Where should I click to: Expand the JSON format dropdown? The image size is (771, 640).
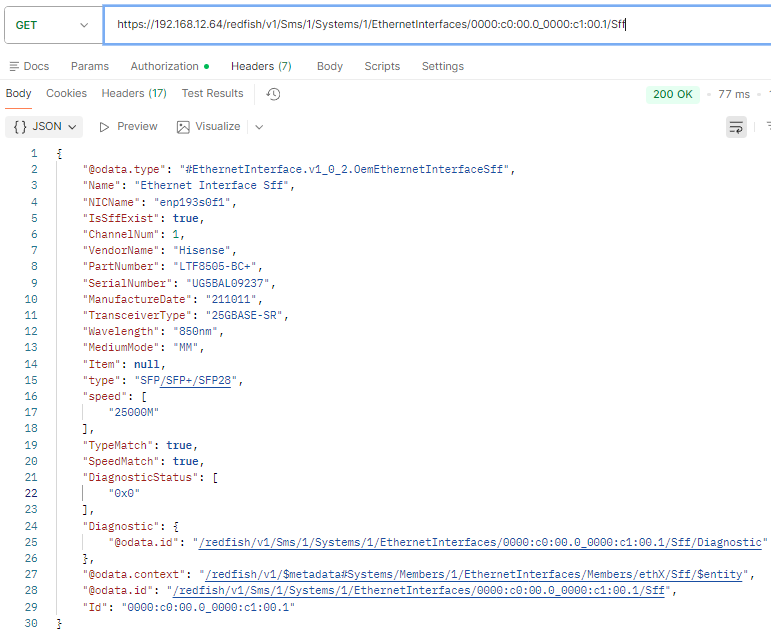[x=45, y=127]
